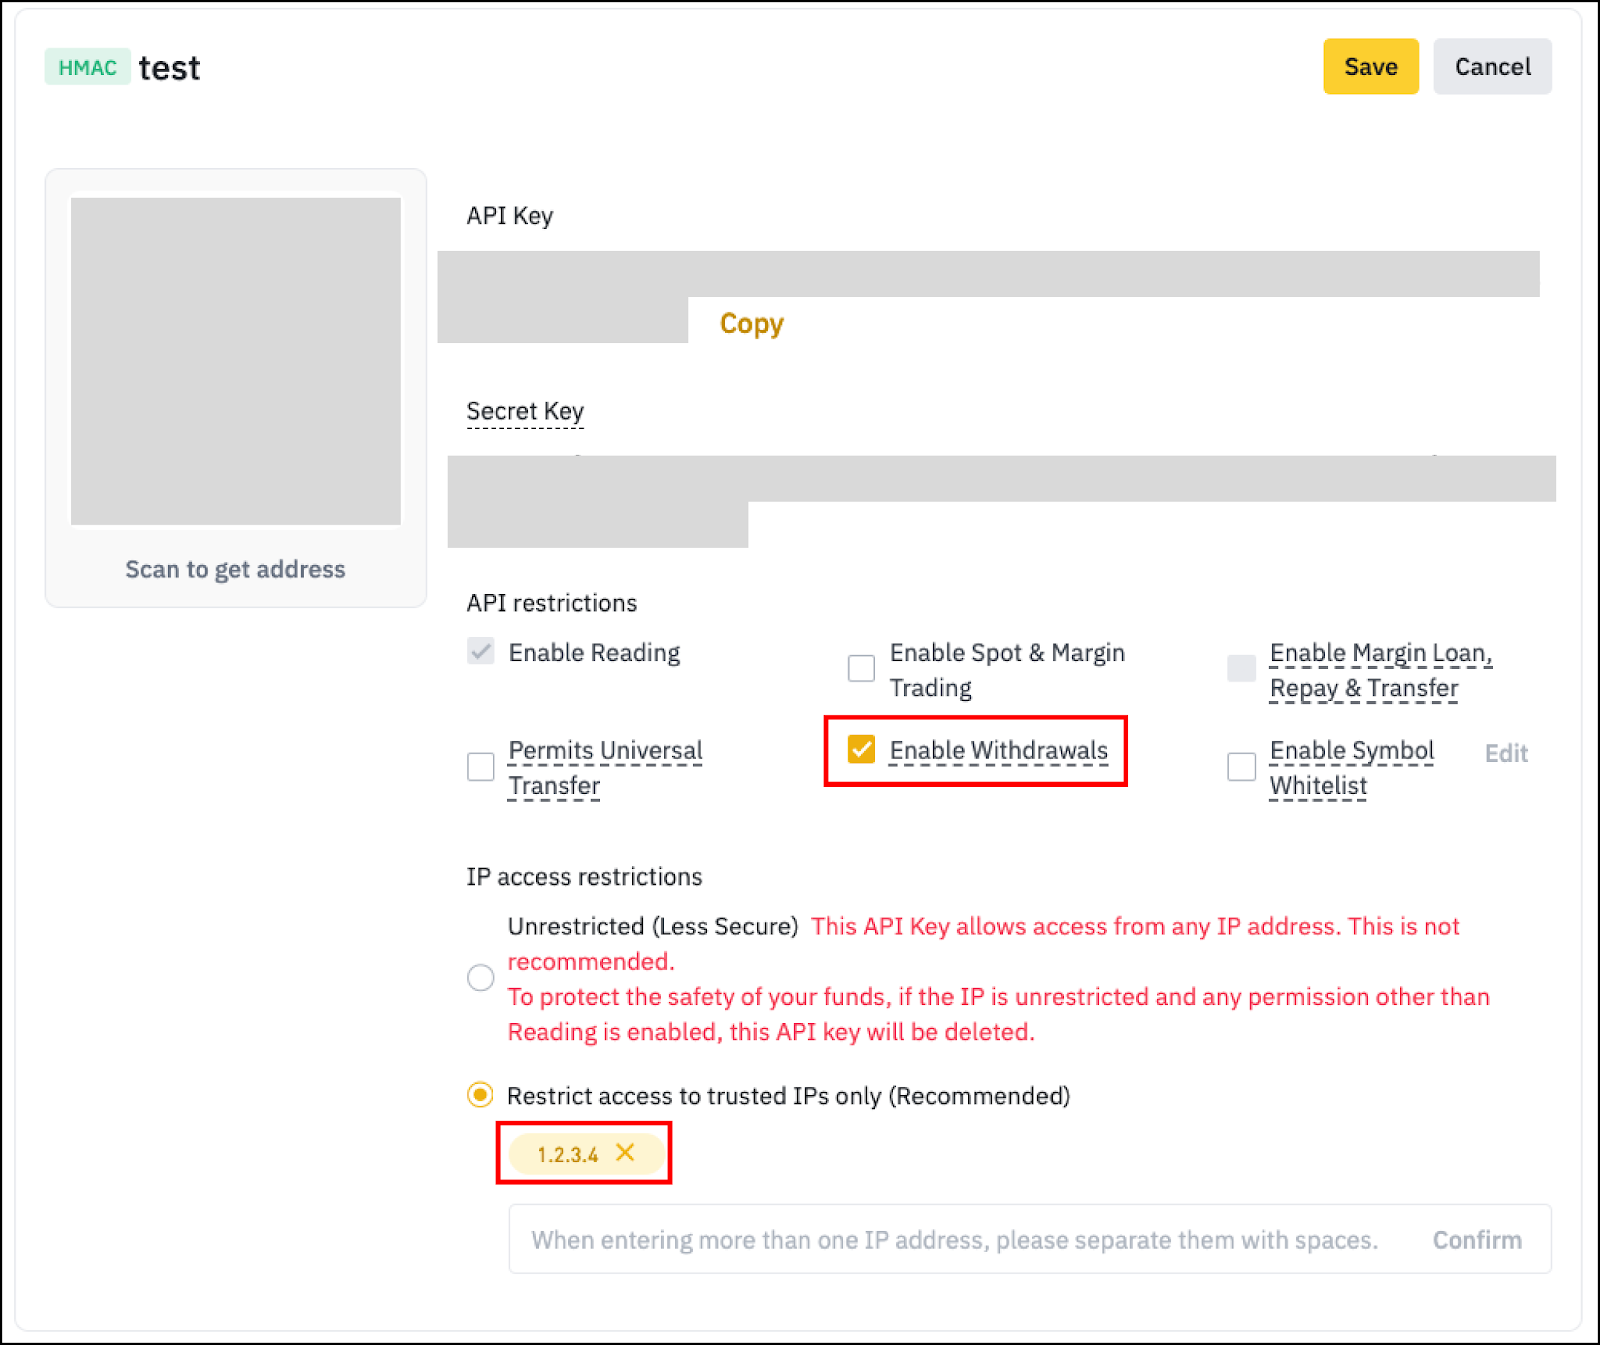Copy the API Key

[x=752, y=324]
